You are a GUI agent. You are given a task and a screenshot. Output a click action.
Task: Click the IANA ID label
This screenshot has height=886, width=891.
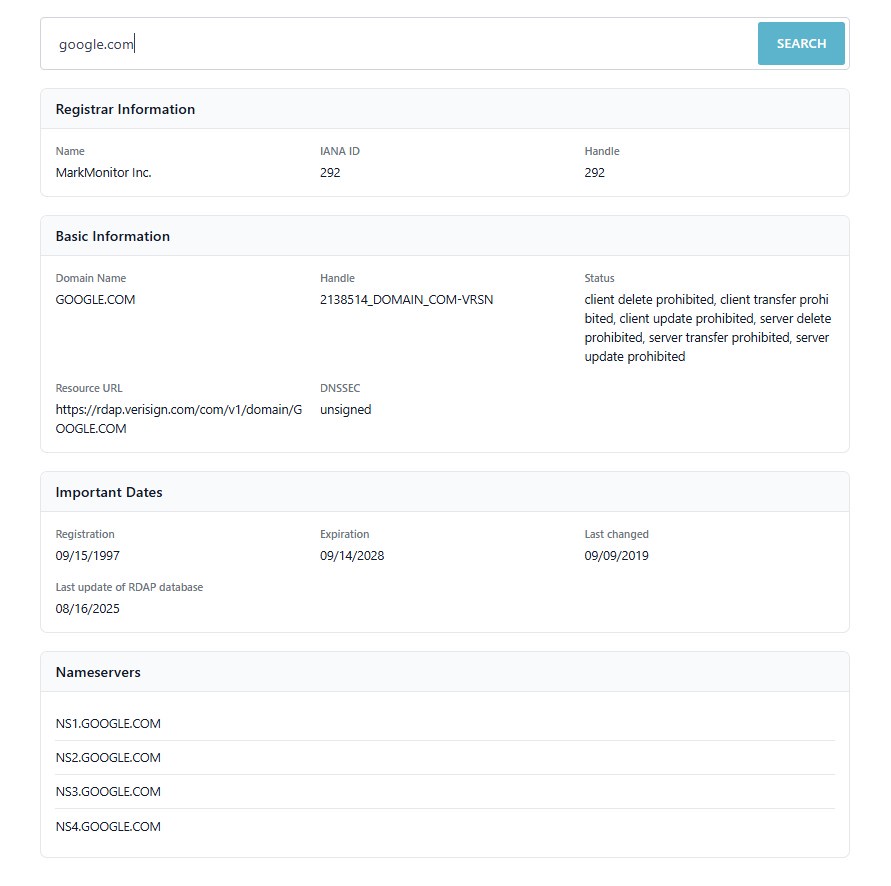pyautogui.click(x=340, y=151)
